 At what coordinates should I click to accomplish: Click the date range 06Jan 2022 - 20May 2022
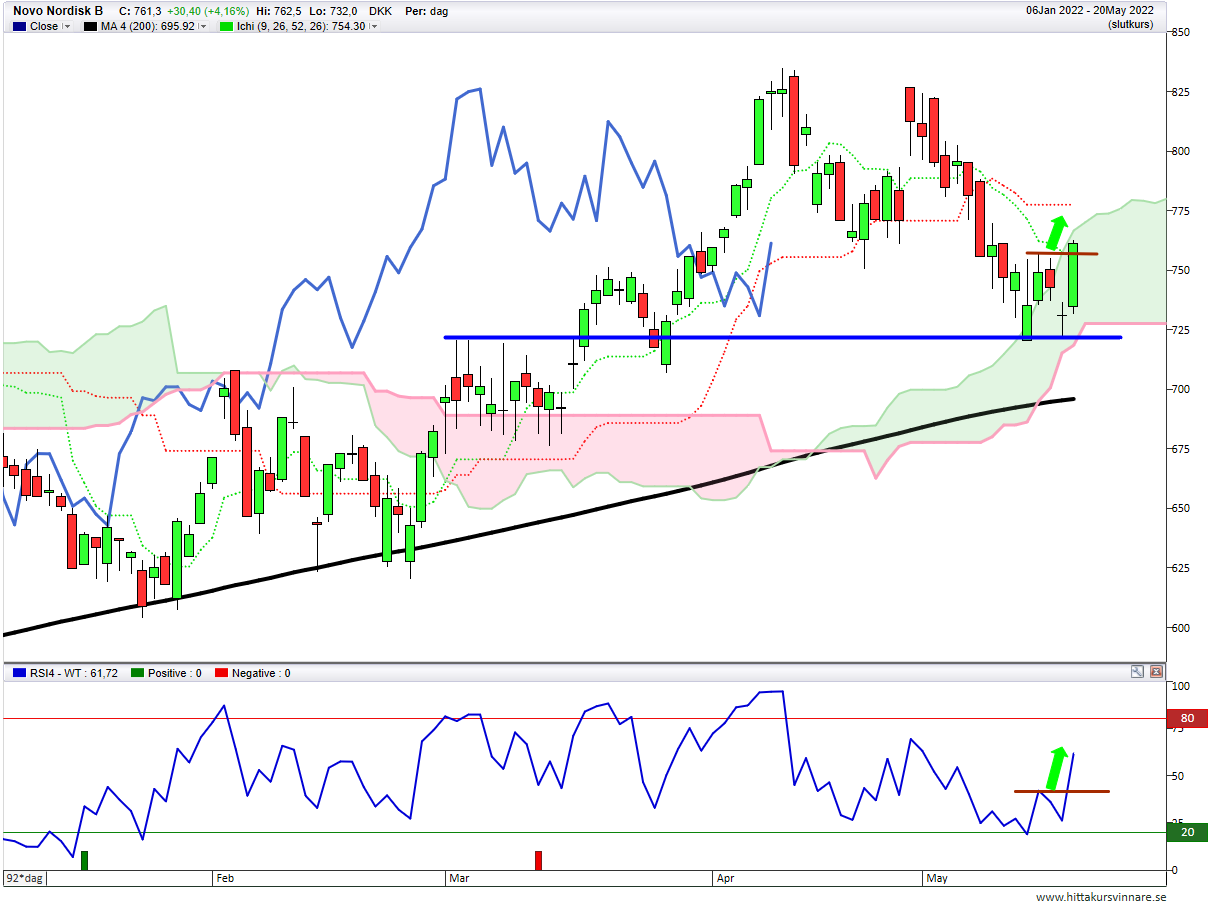(1090, 11)
